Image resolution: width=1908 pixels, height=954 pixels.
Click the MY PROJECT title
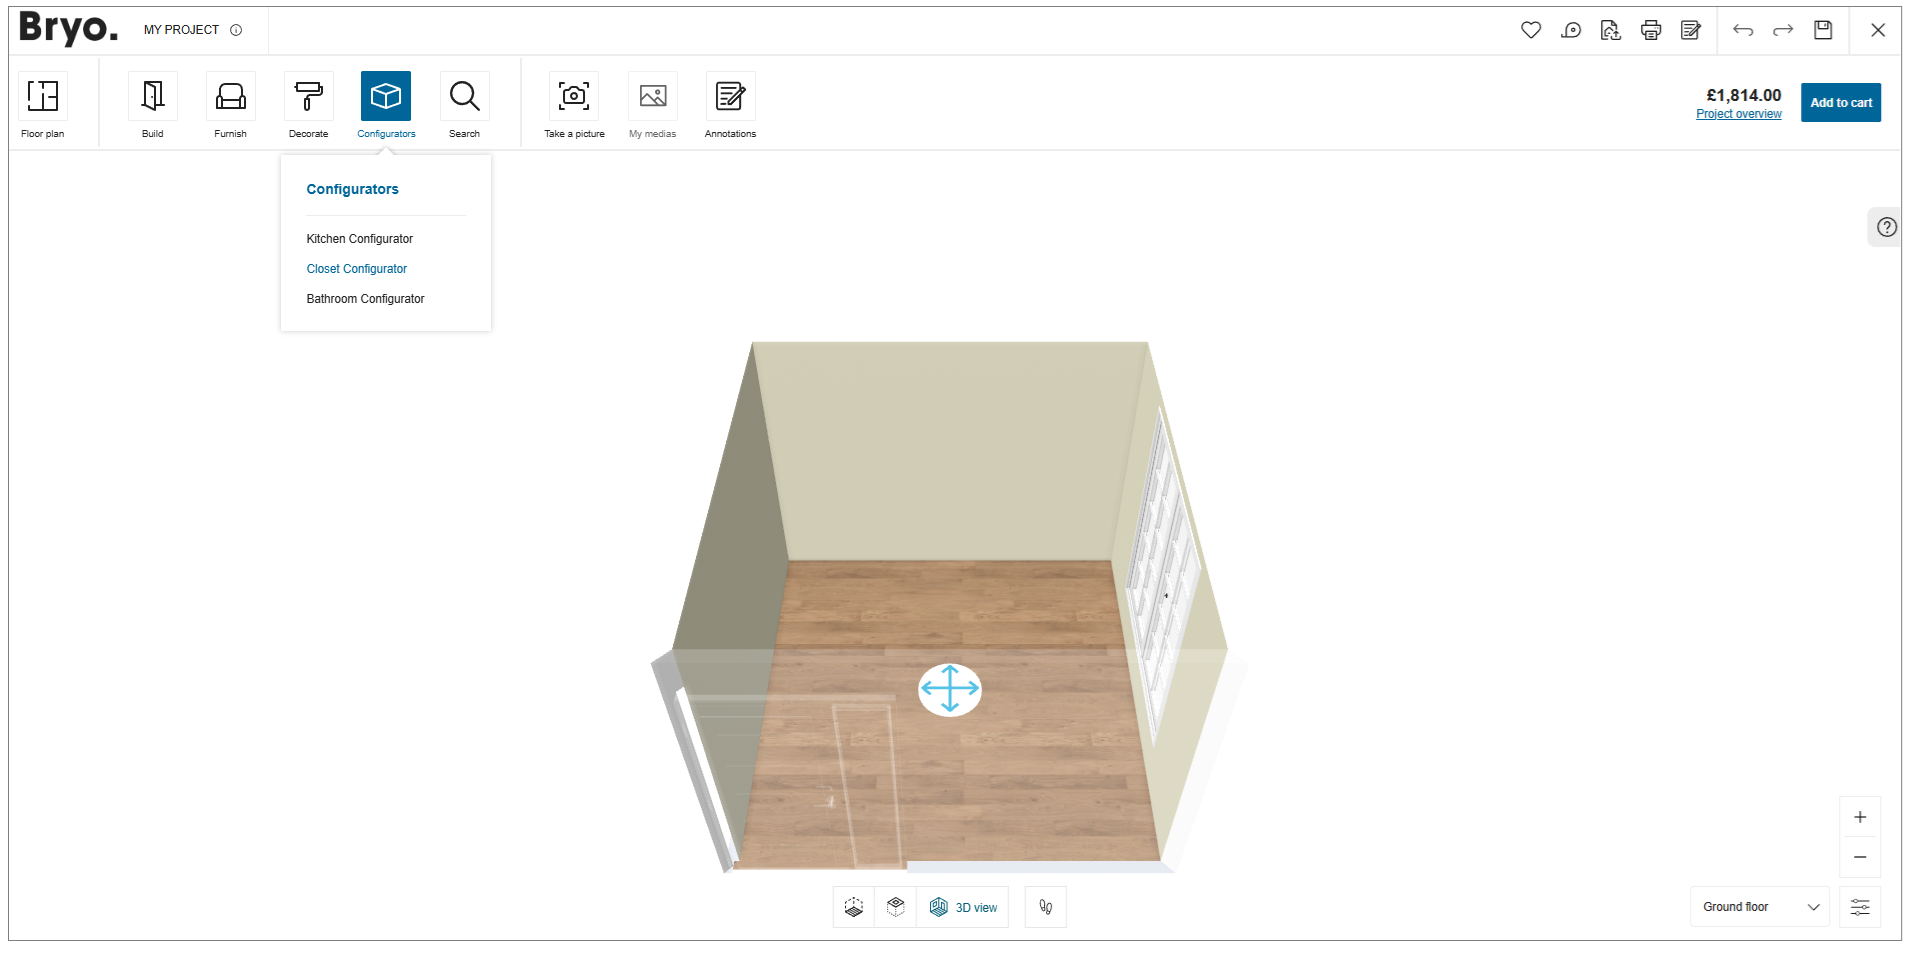click(x=181, y=30)
